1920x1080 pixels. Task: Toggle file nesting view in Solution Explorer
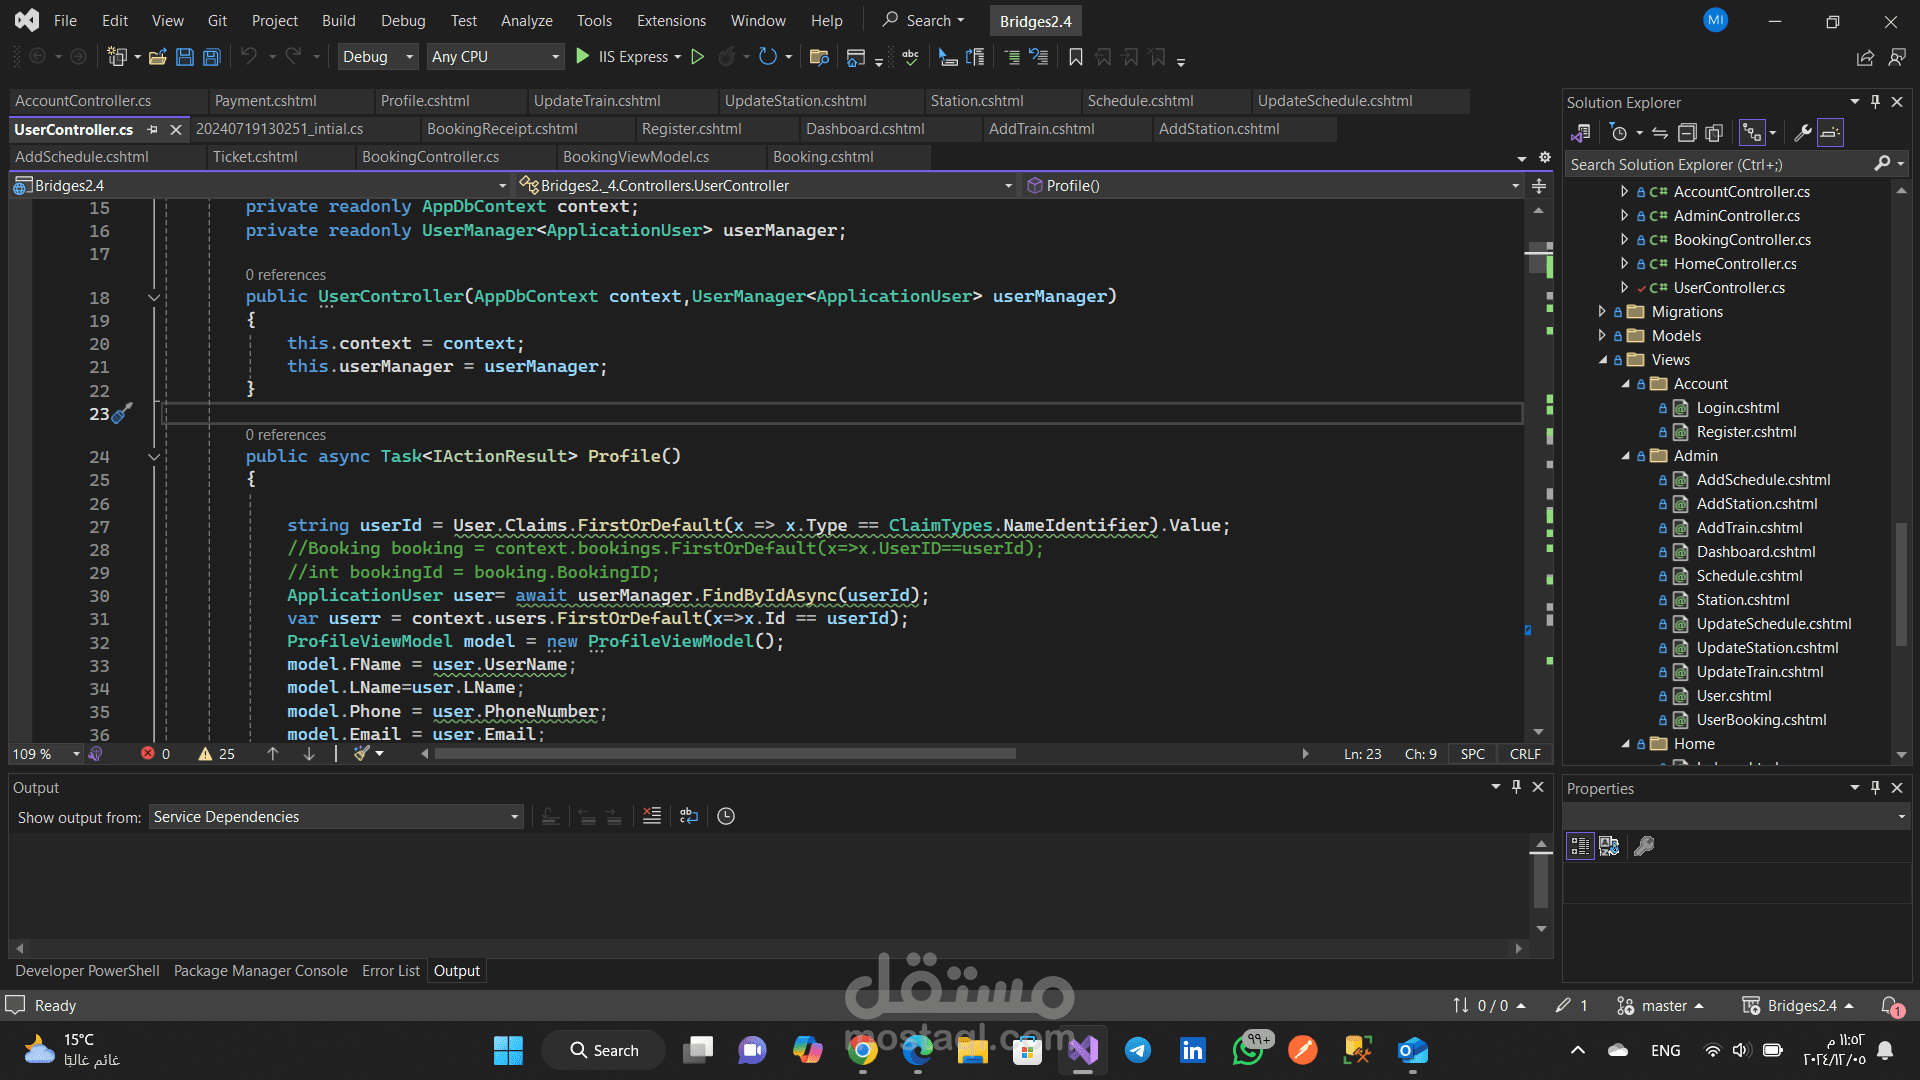[x=1752, y=133]
